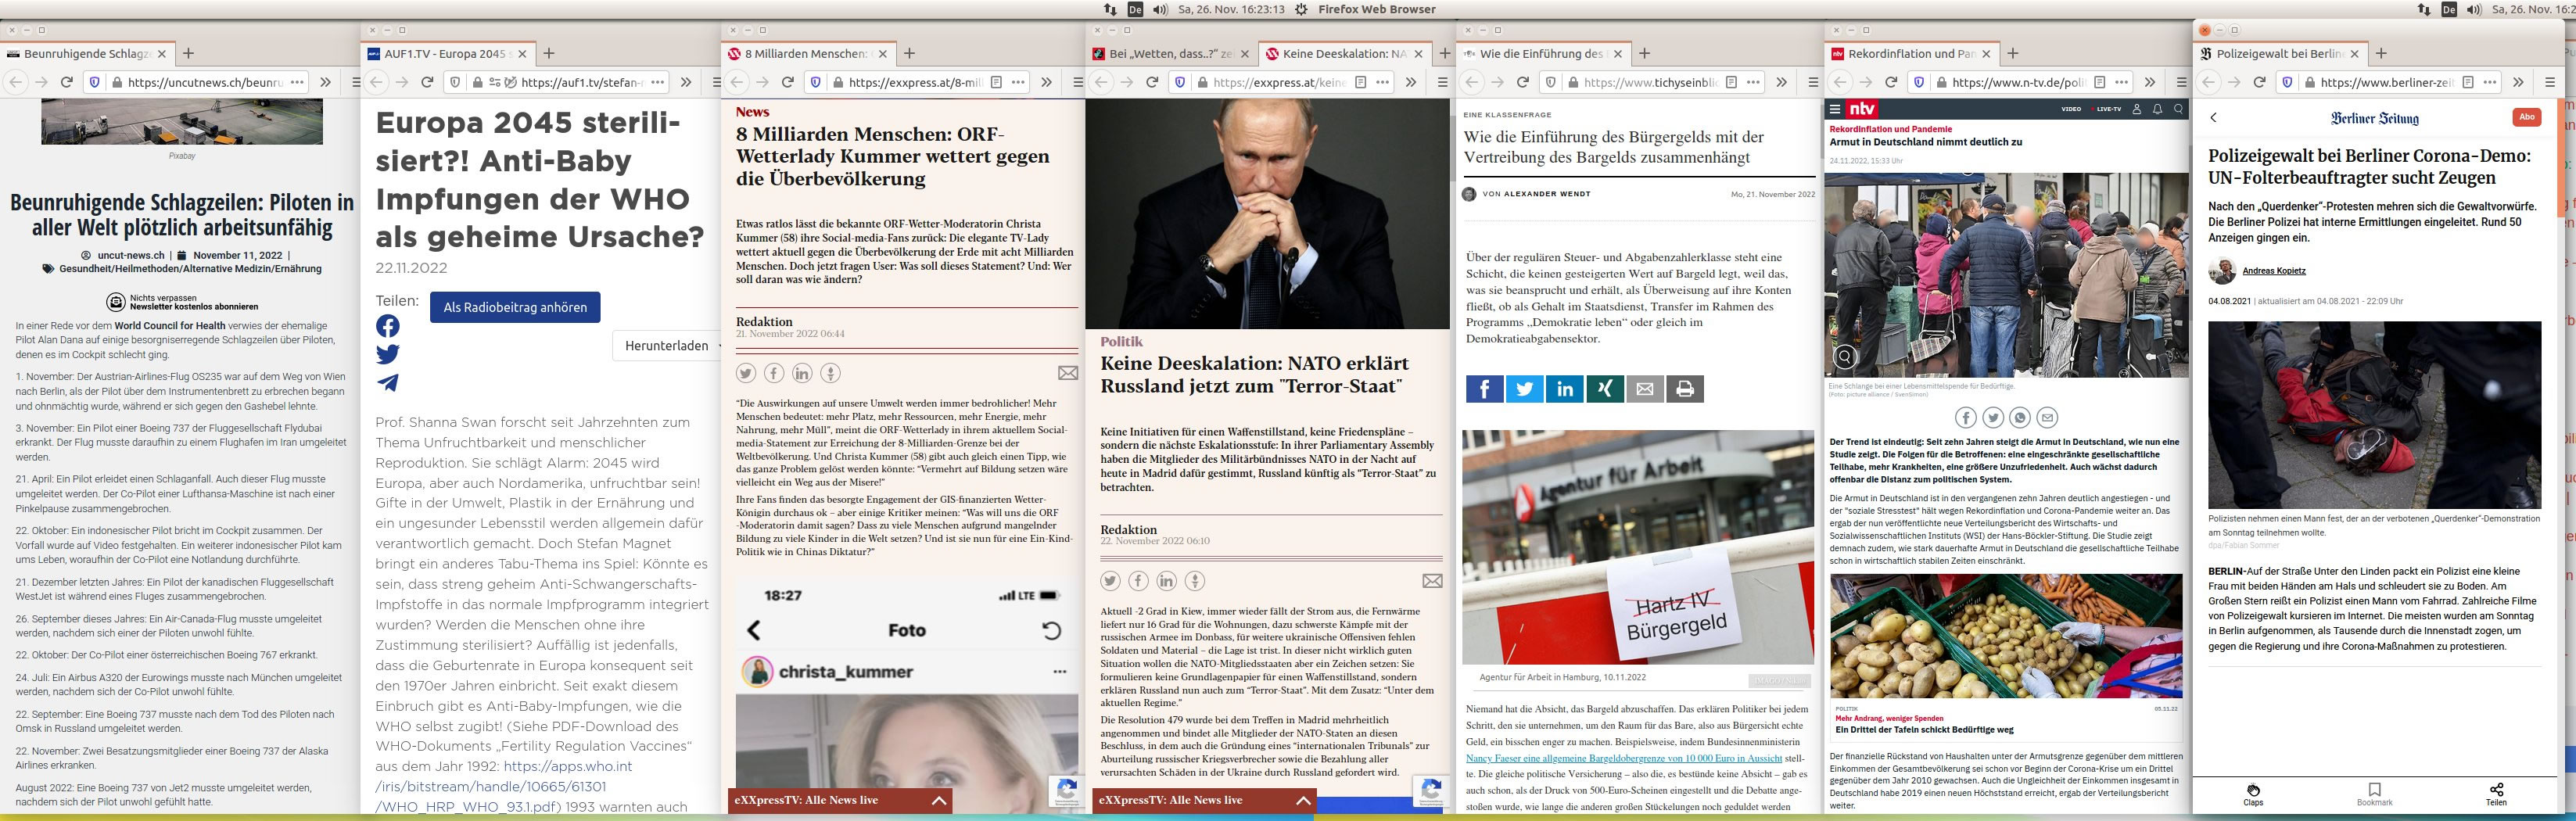The width and height of the screenshot is (2576, 821).
Task: Reload the auf1.tv page
Action: pos(427,82)
